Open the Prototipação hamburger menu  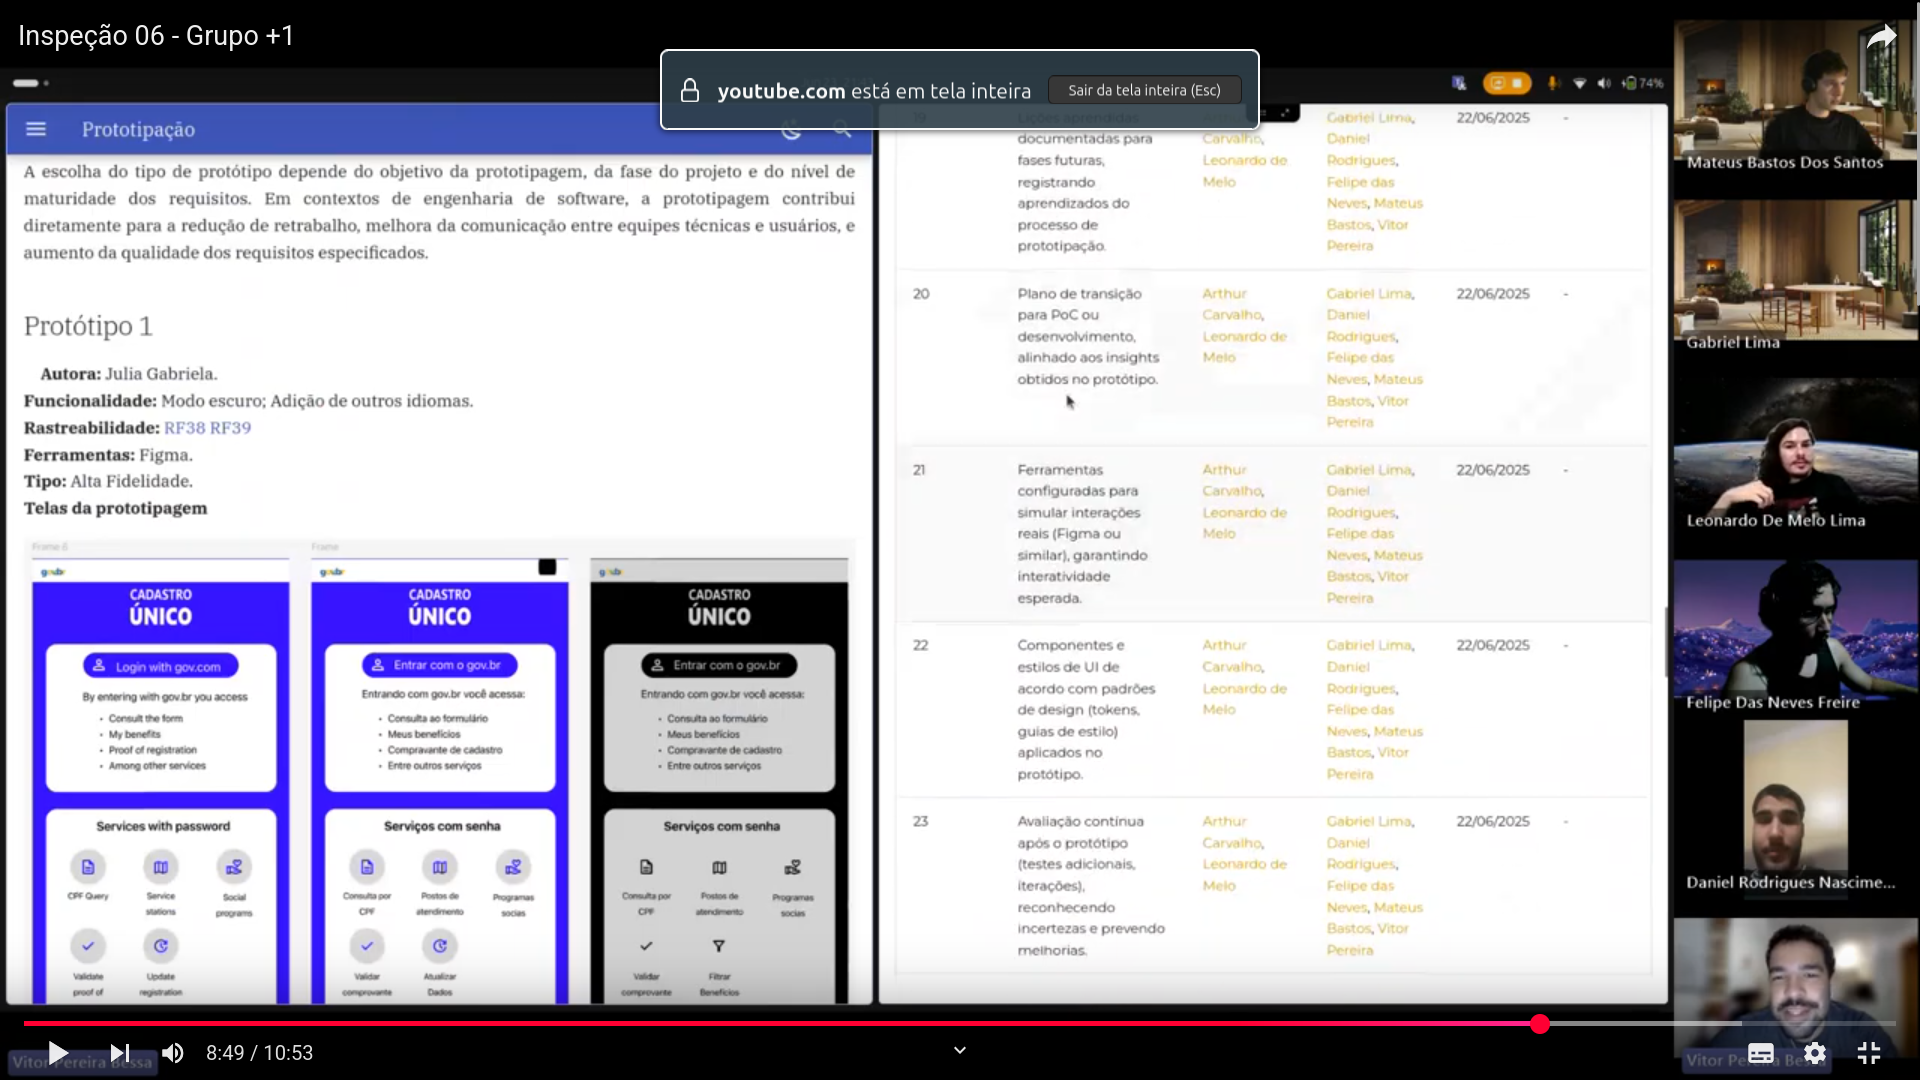(36, 129)
